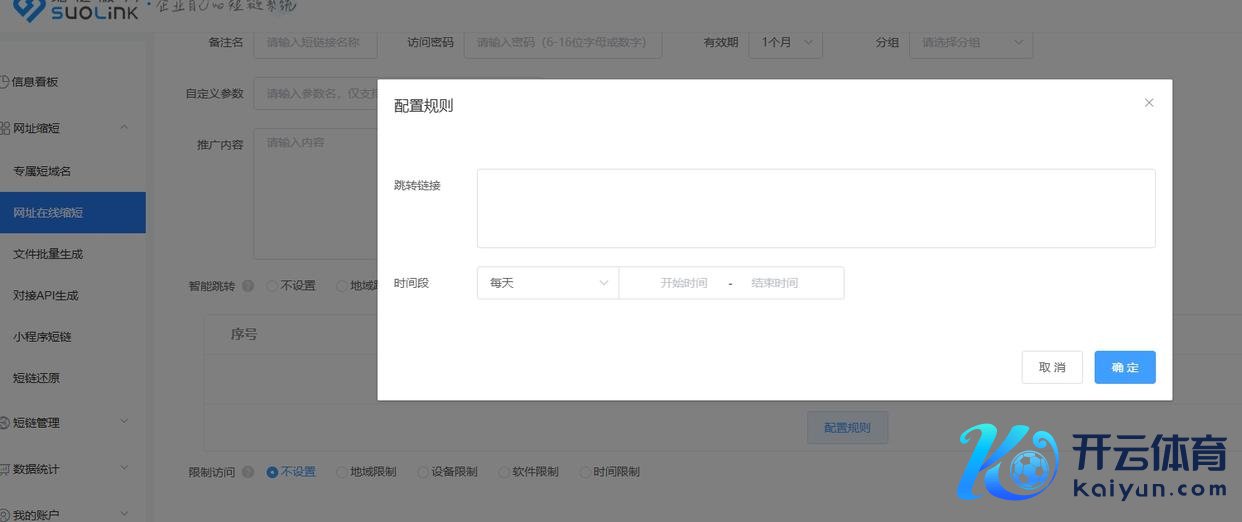Close the 配置规则 dialog with the X icon
Image resolution: width=1242 pixels, height=522 pixels.
tap(1149, 103)
